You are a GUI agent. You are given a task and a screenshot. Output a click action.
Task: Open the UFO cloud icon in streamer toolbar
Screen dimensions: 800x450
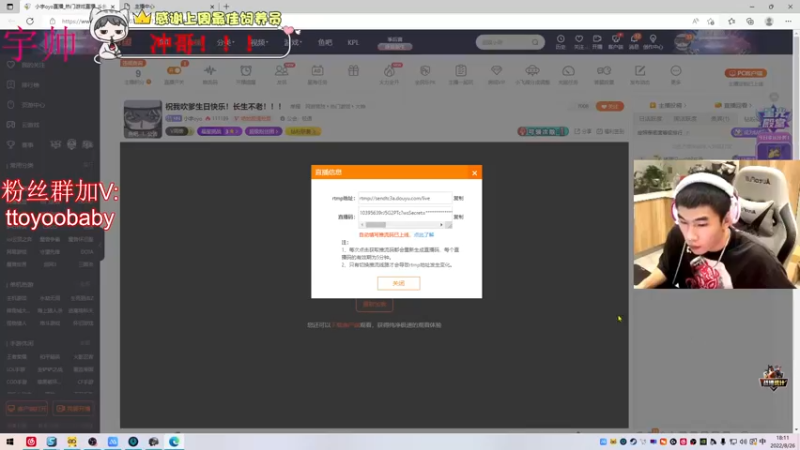tap(532, 70)
